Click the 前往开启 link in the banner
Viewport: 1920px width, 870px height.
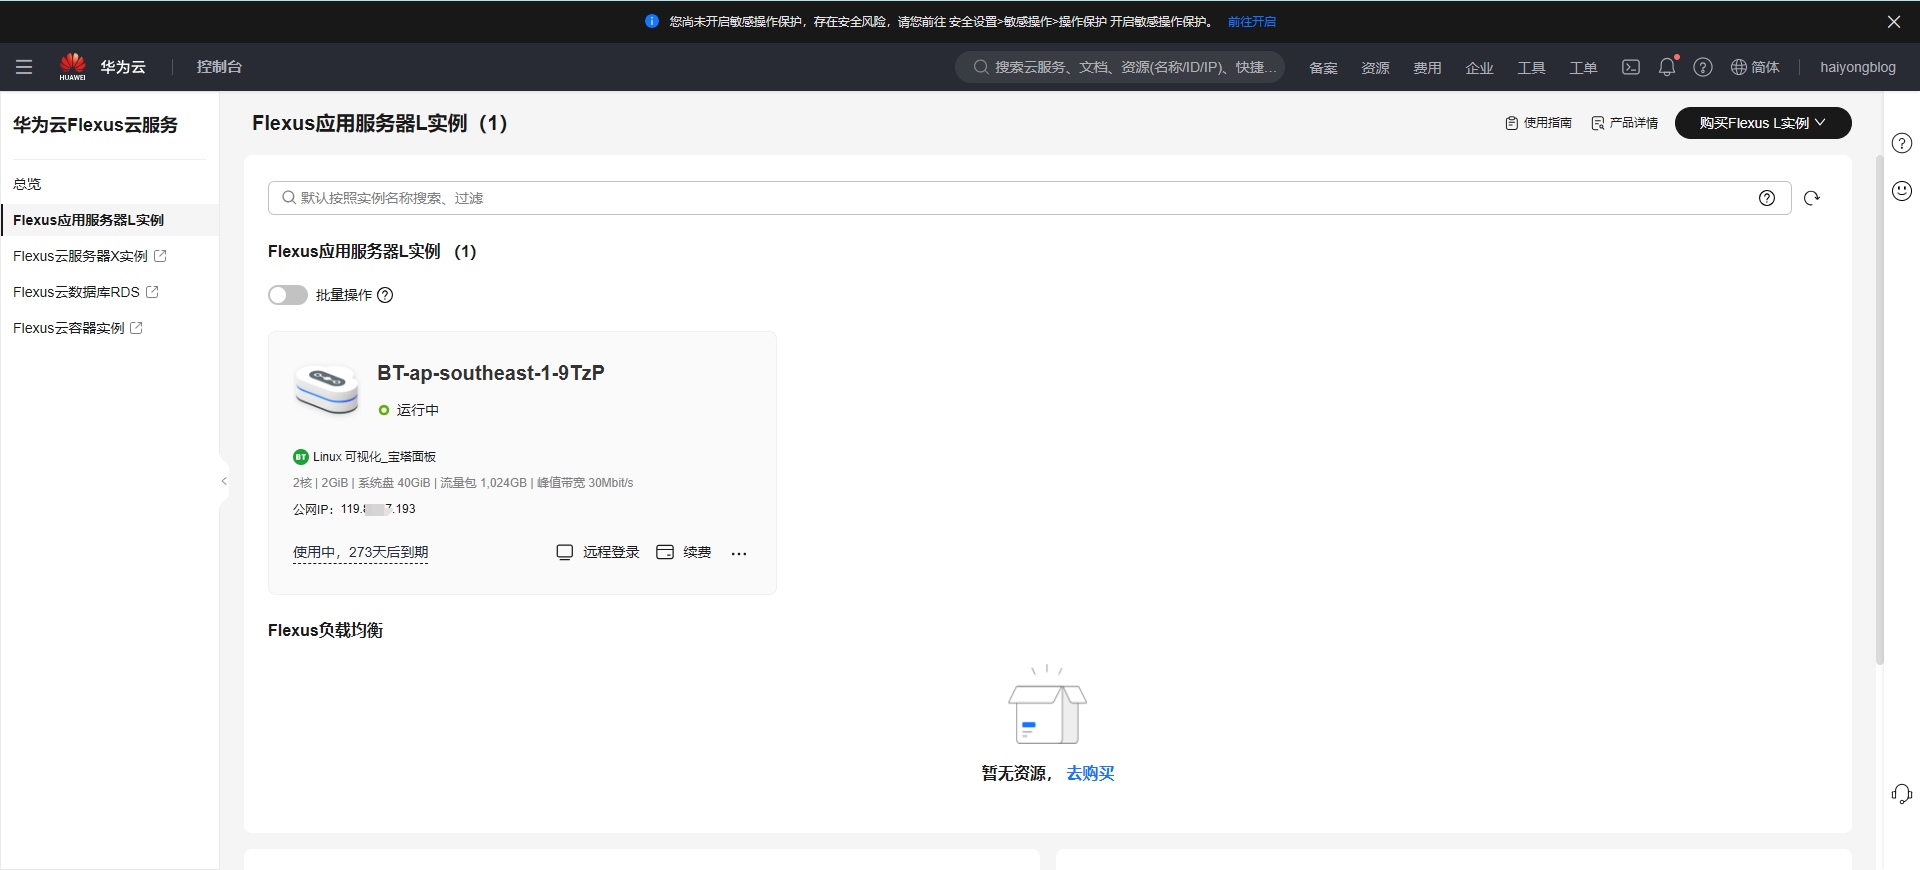pos(1252,21)
